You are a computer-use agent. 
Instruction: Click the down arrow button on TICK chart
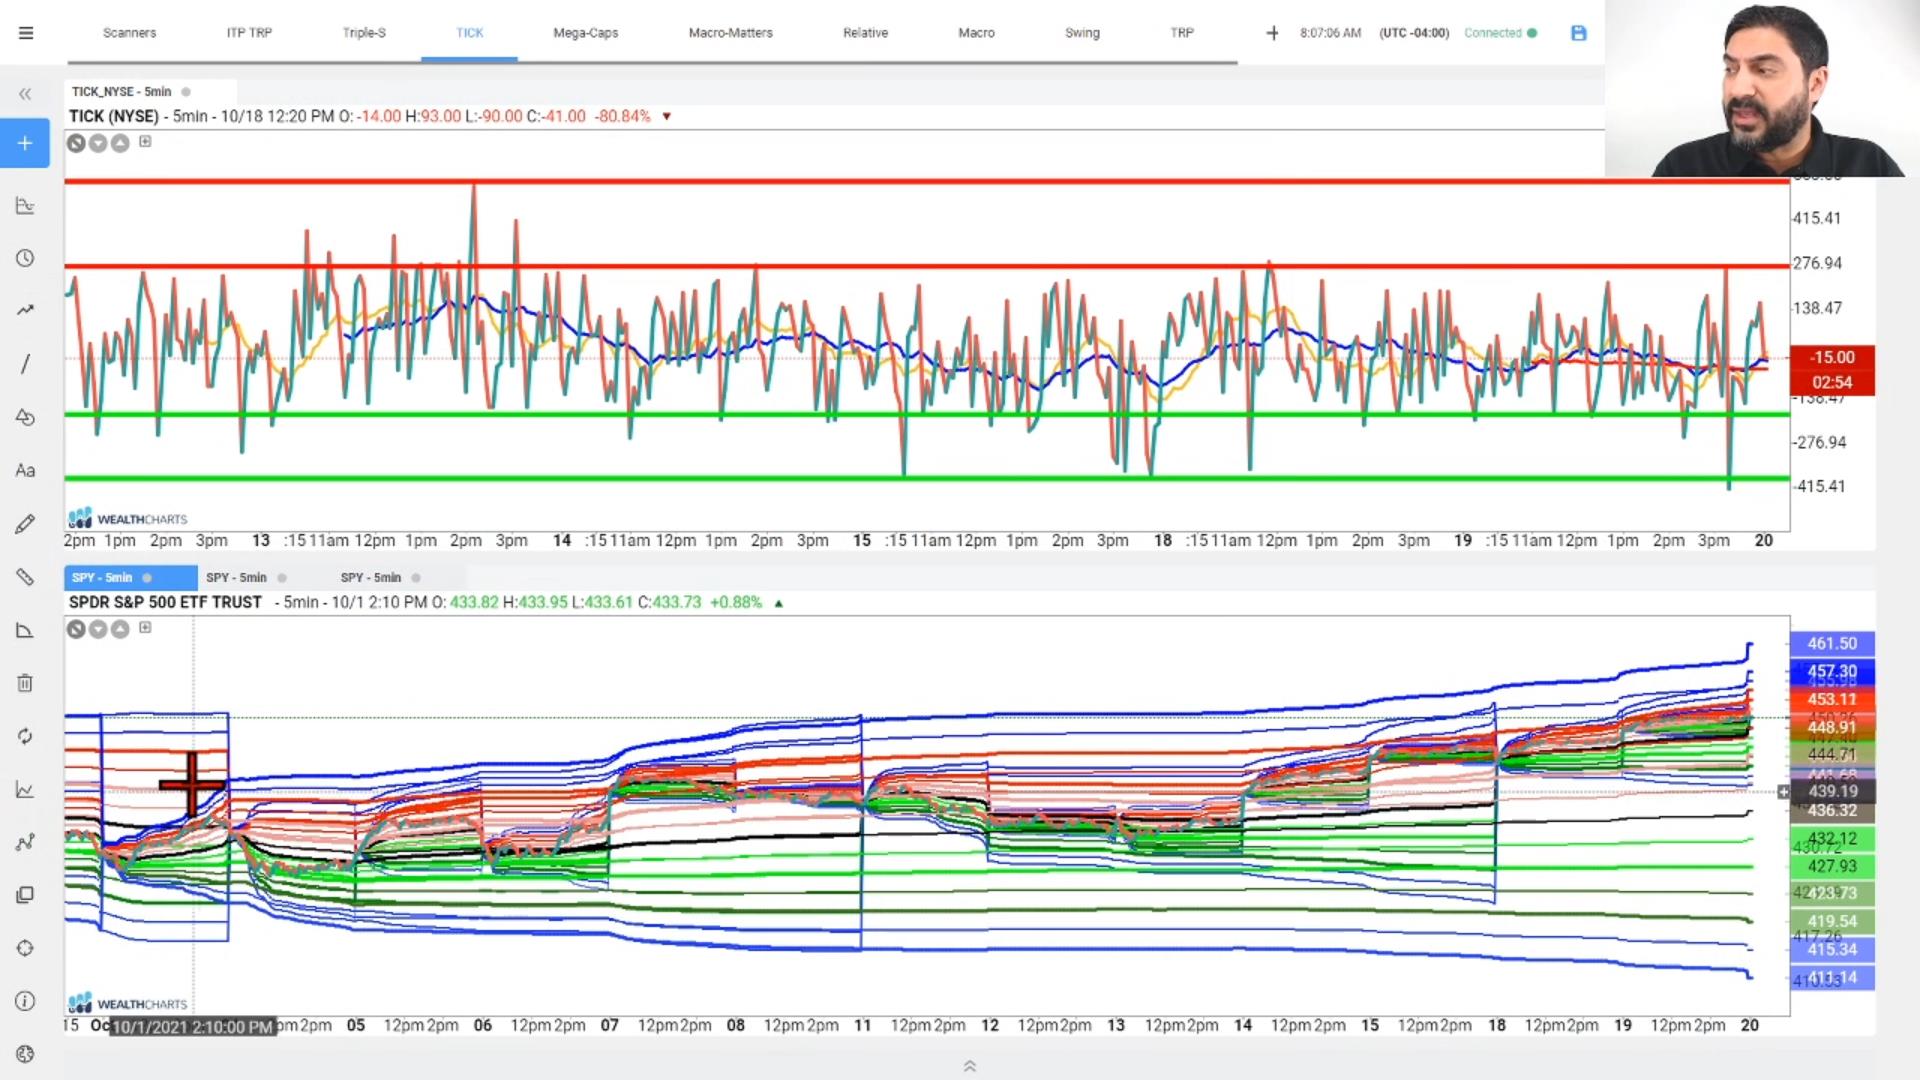[x=98, y=143]
